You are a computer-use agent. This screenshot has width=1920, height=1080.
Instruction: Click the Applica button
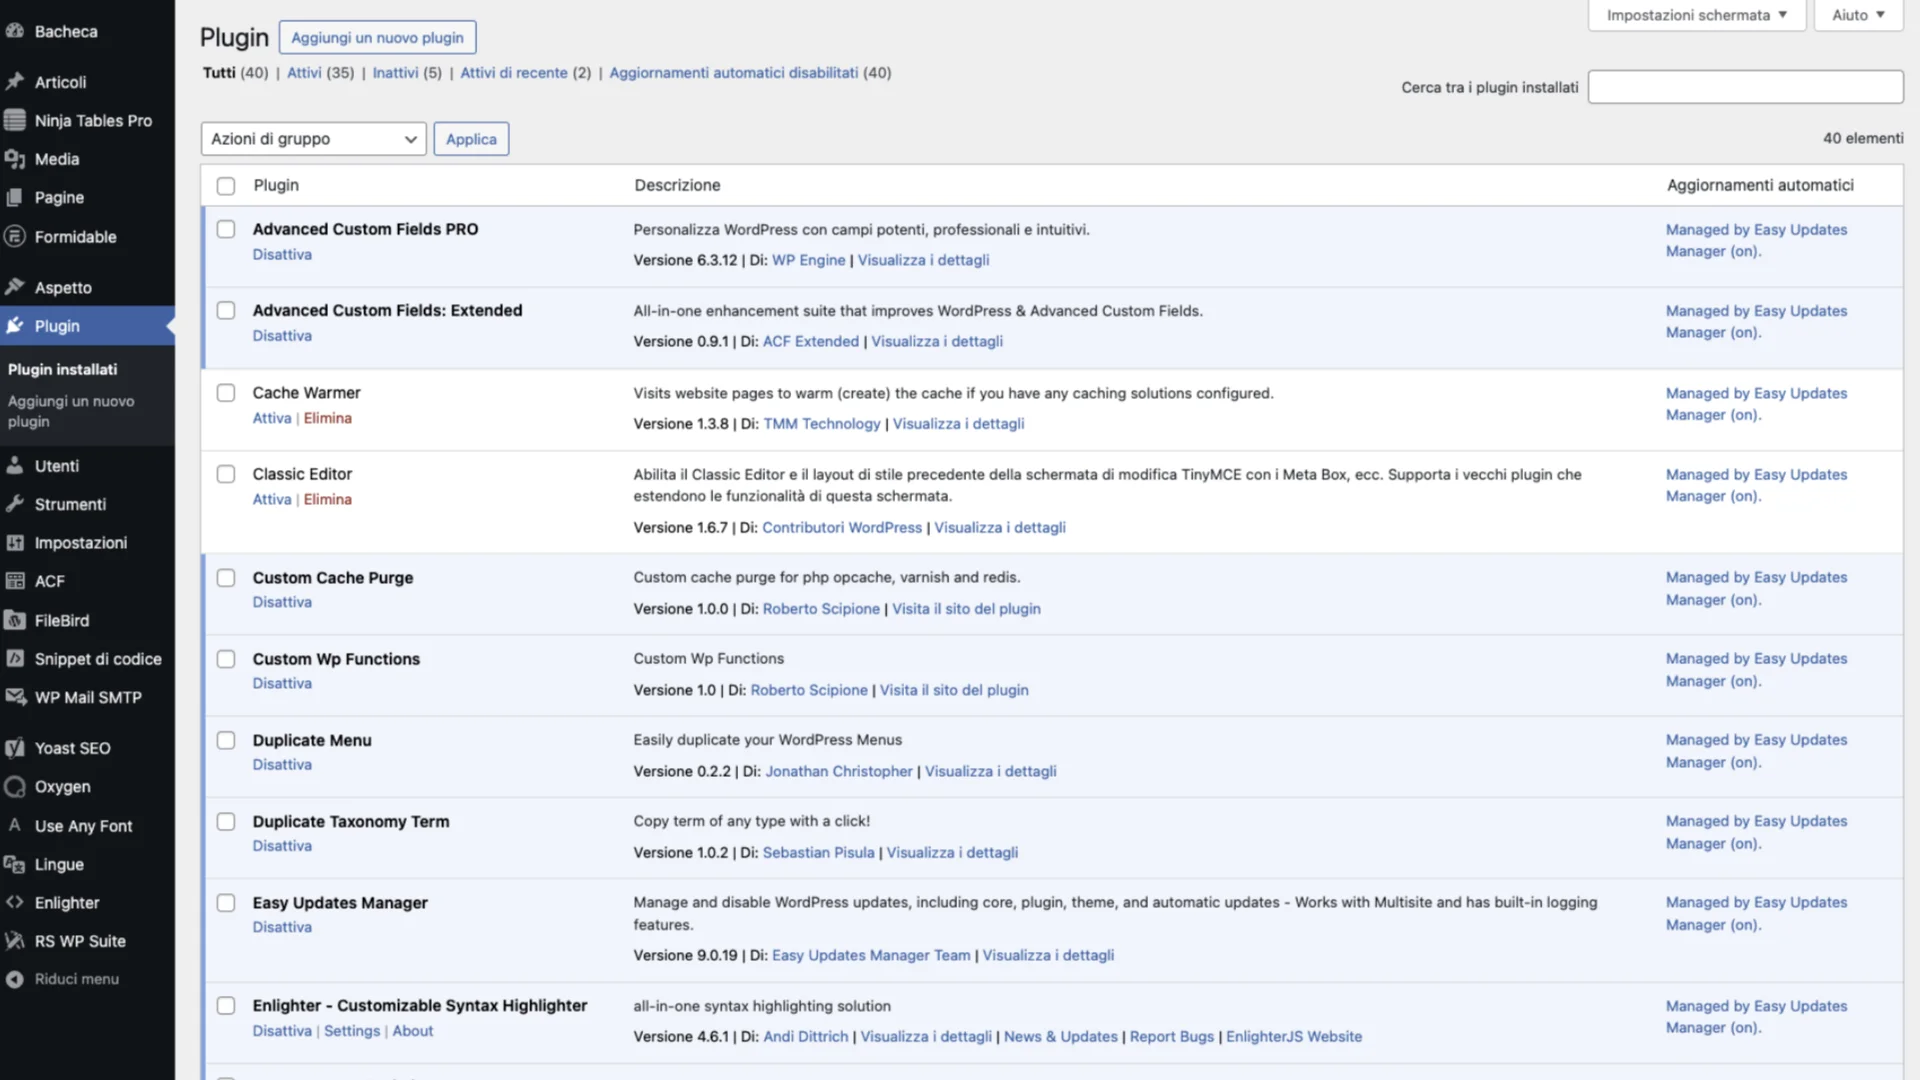(x=471, y=139)
